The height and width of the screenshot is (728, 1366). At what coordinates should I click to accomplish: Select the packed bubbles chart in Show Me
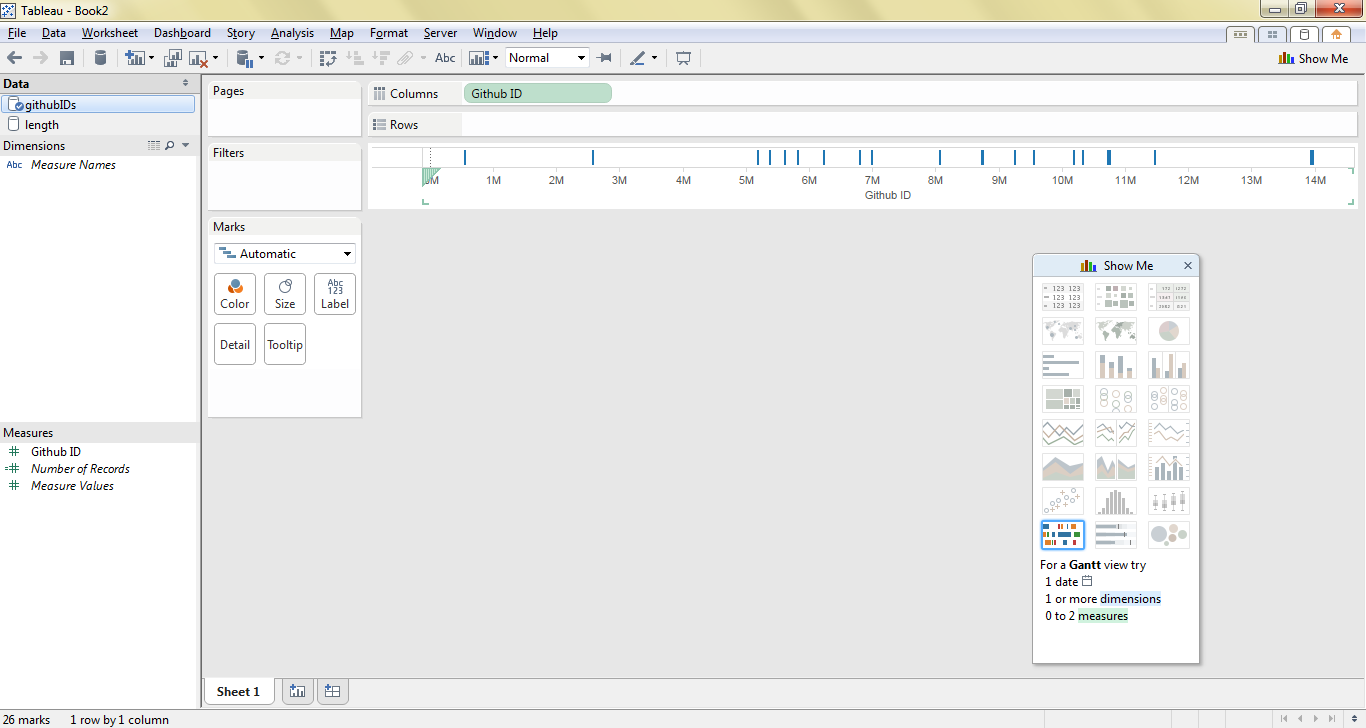[1169, 535]
